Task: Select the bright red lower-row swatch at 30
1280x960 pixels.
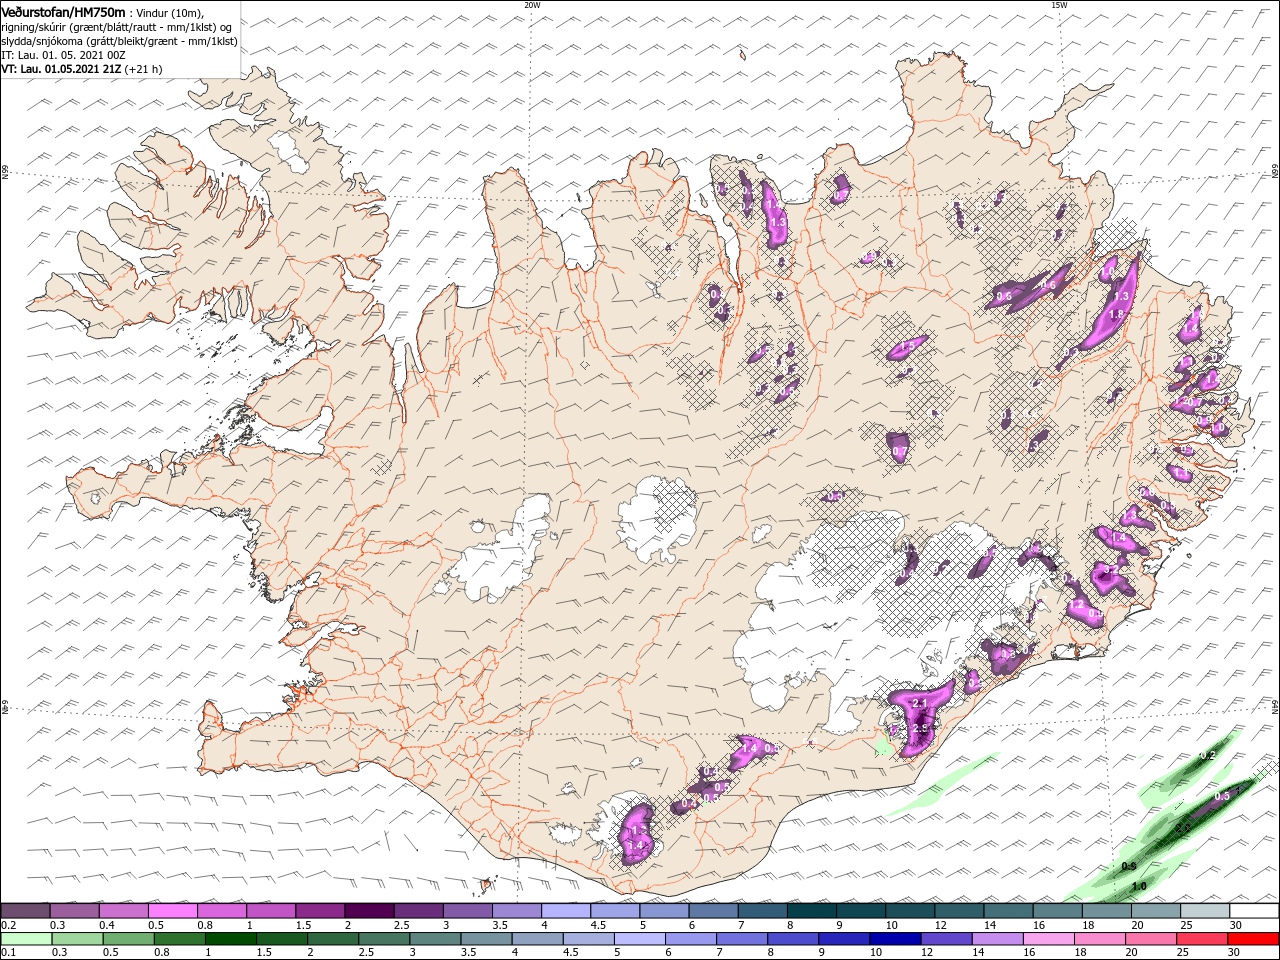Action: pos(1252,939)
